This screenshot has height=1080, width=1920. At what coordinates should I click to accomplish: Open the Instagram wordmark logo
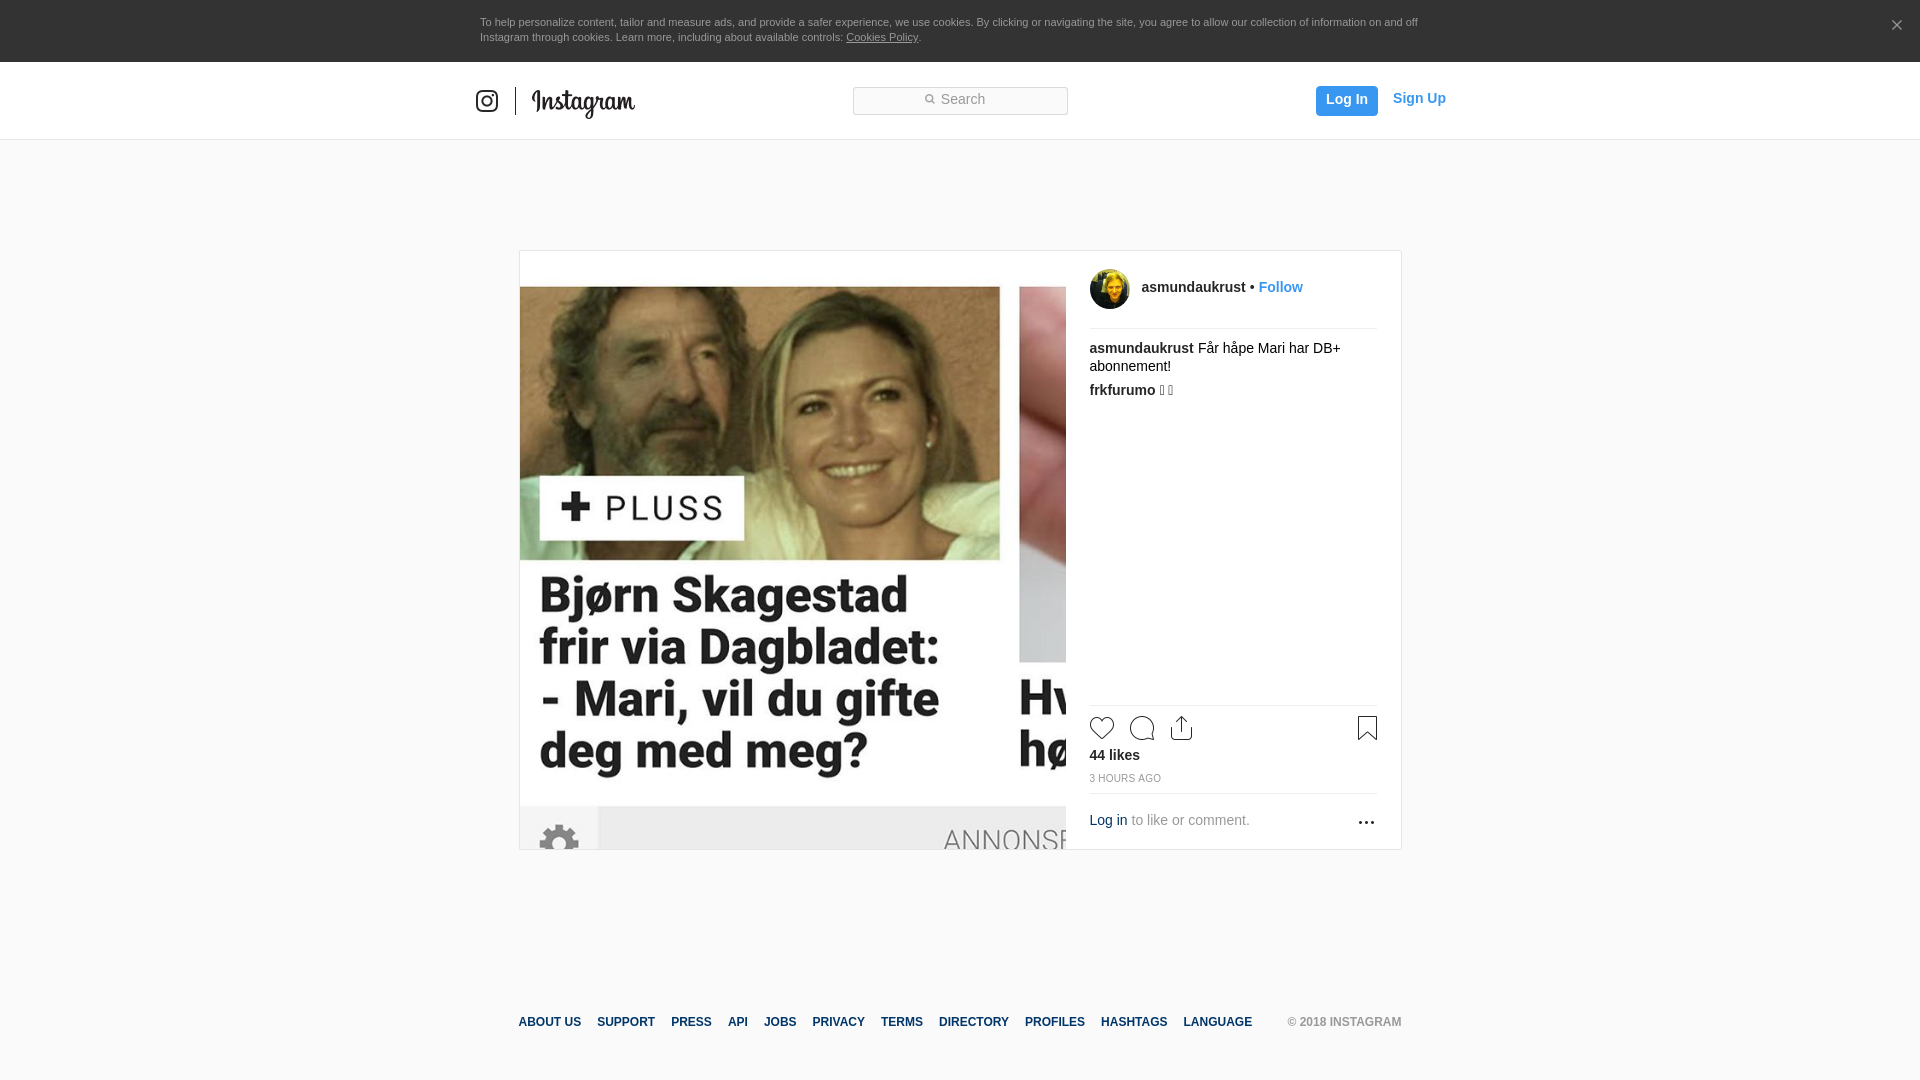point(583,103)
